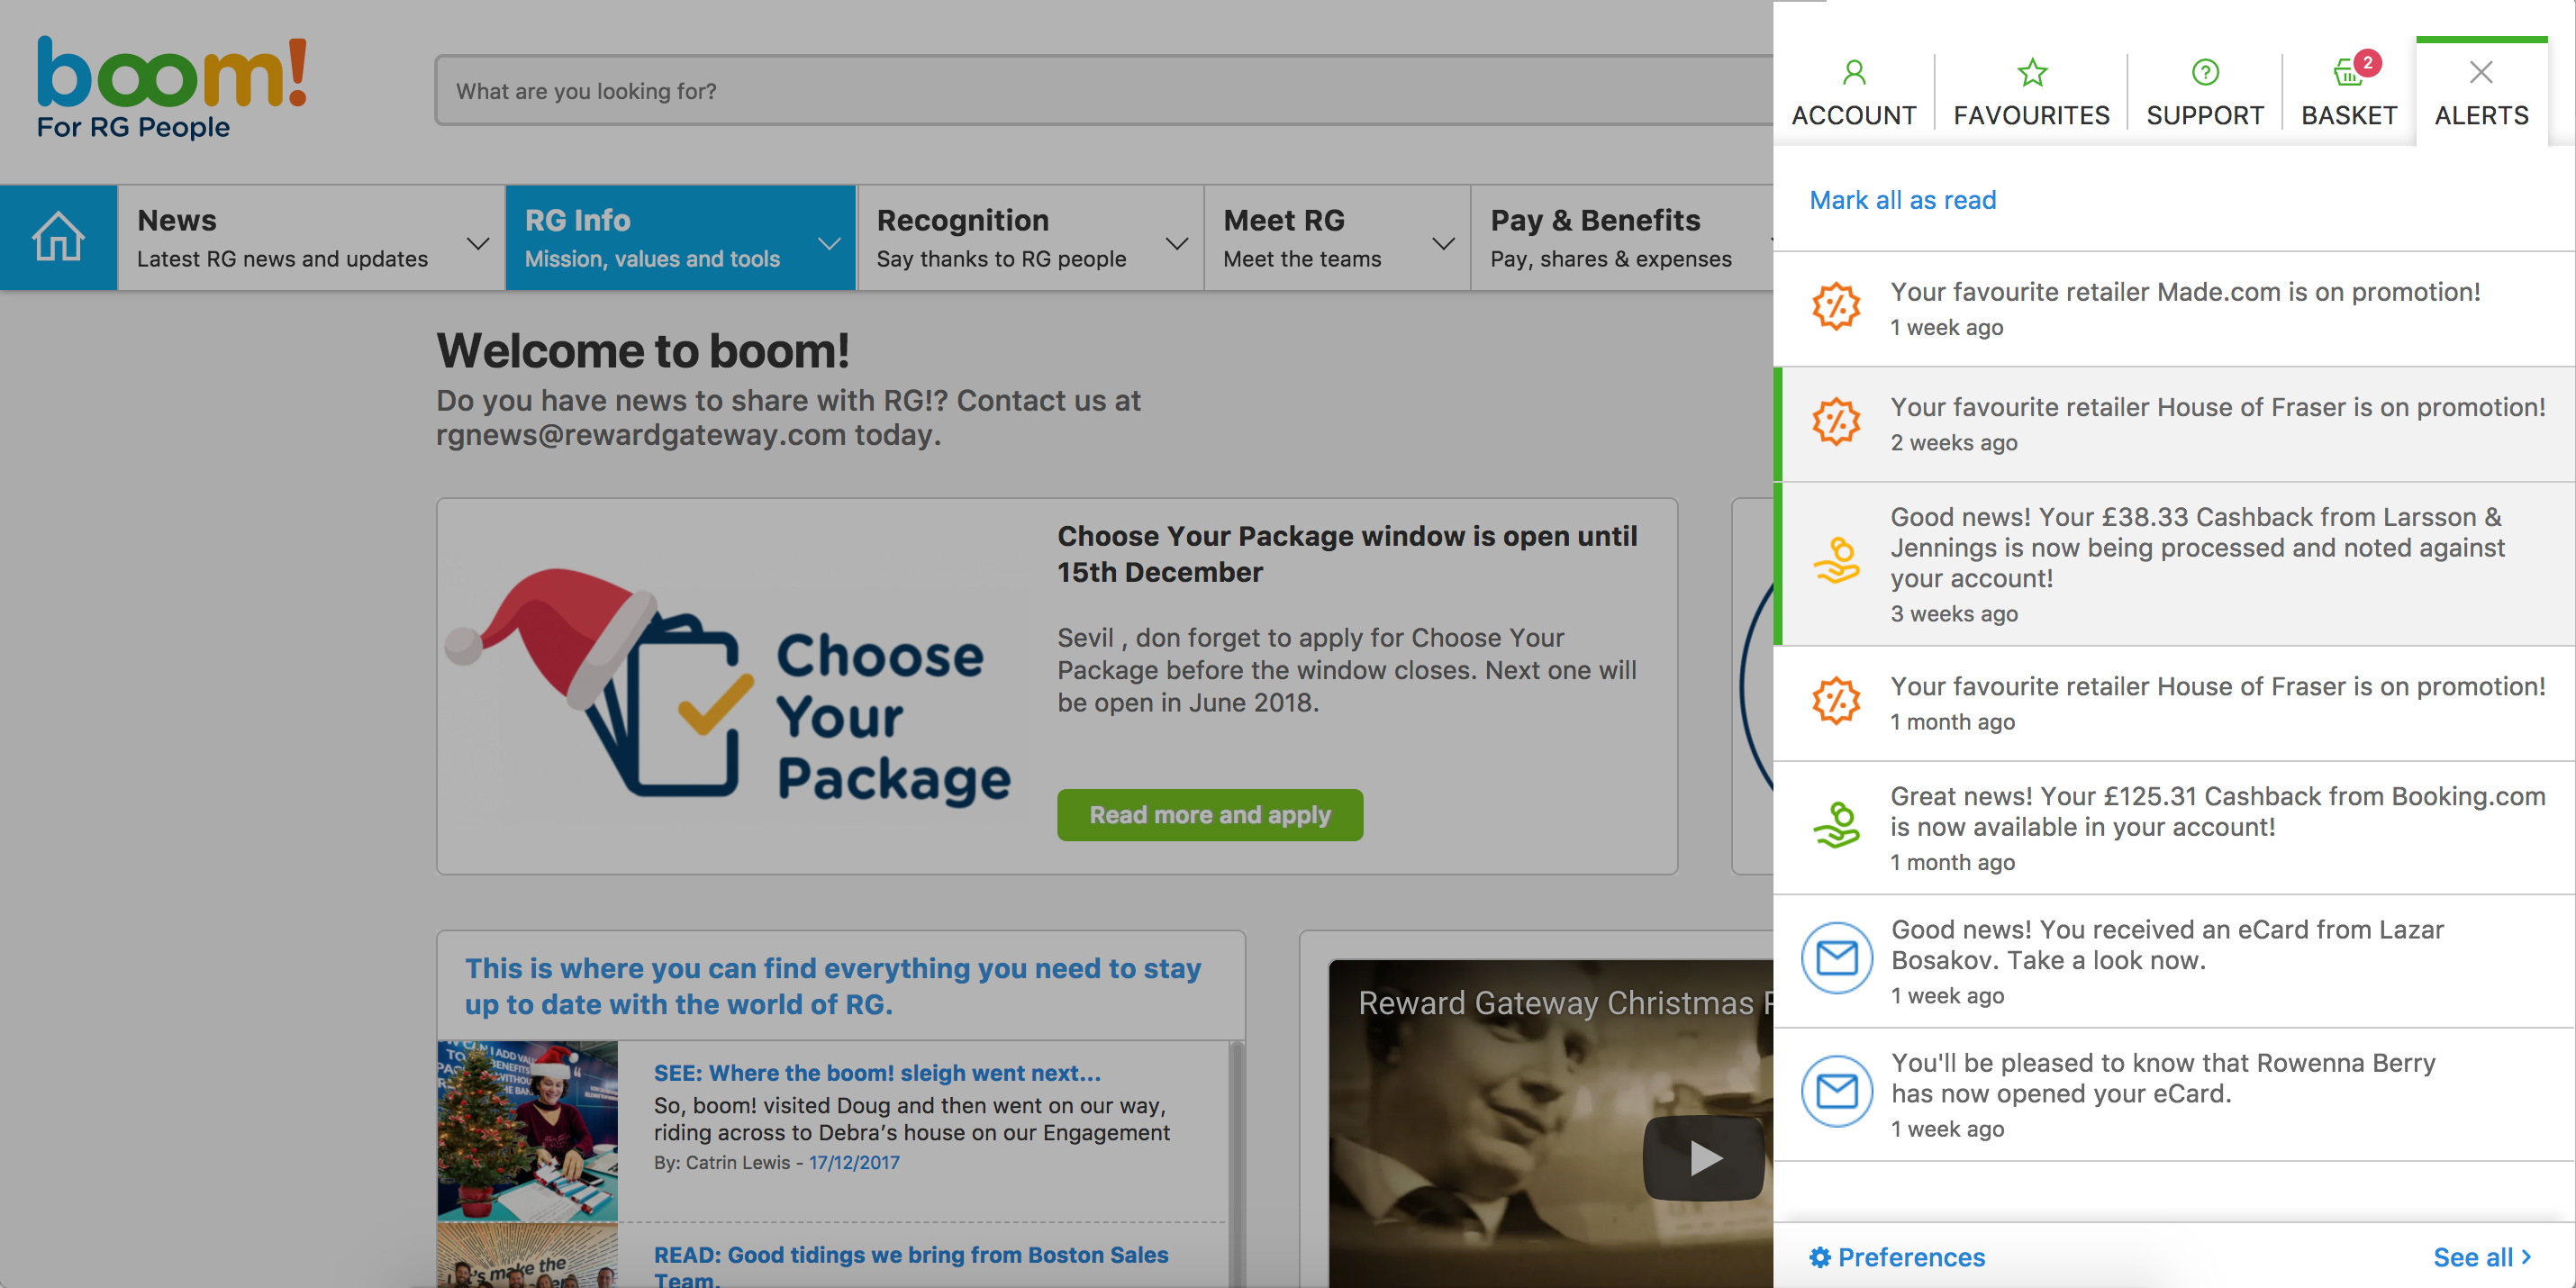The image size is (2576, 1288).
Task: Open the £125.31 Booking.com cashback alert
Action: pos(2217,811)
